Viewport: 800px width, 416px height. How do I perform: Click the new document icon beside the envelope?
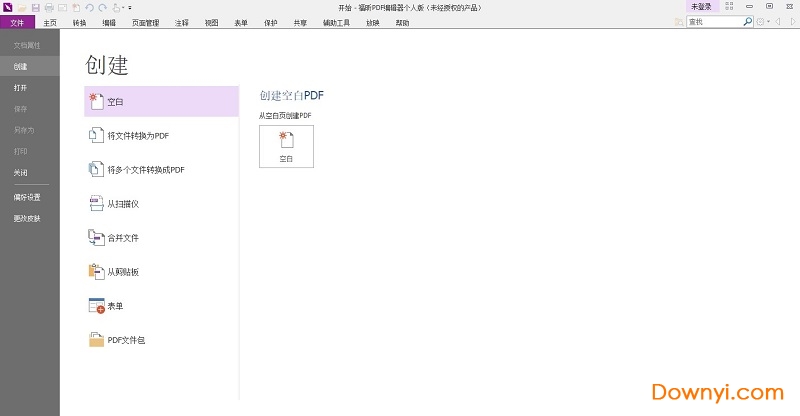tap(76, 8)
